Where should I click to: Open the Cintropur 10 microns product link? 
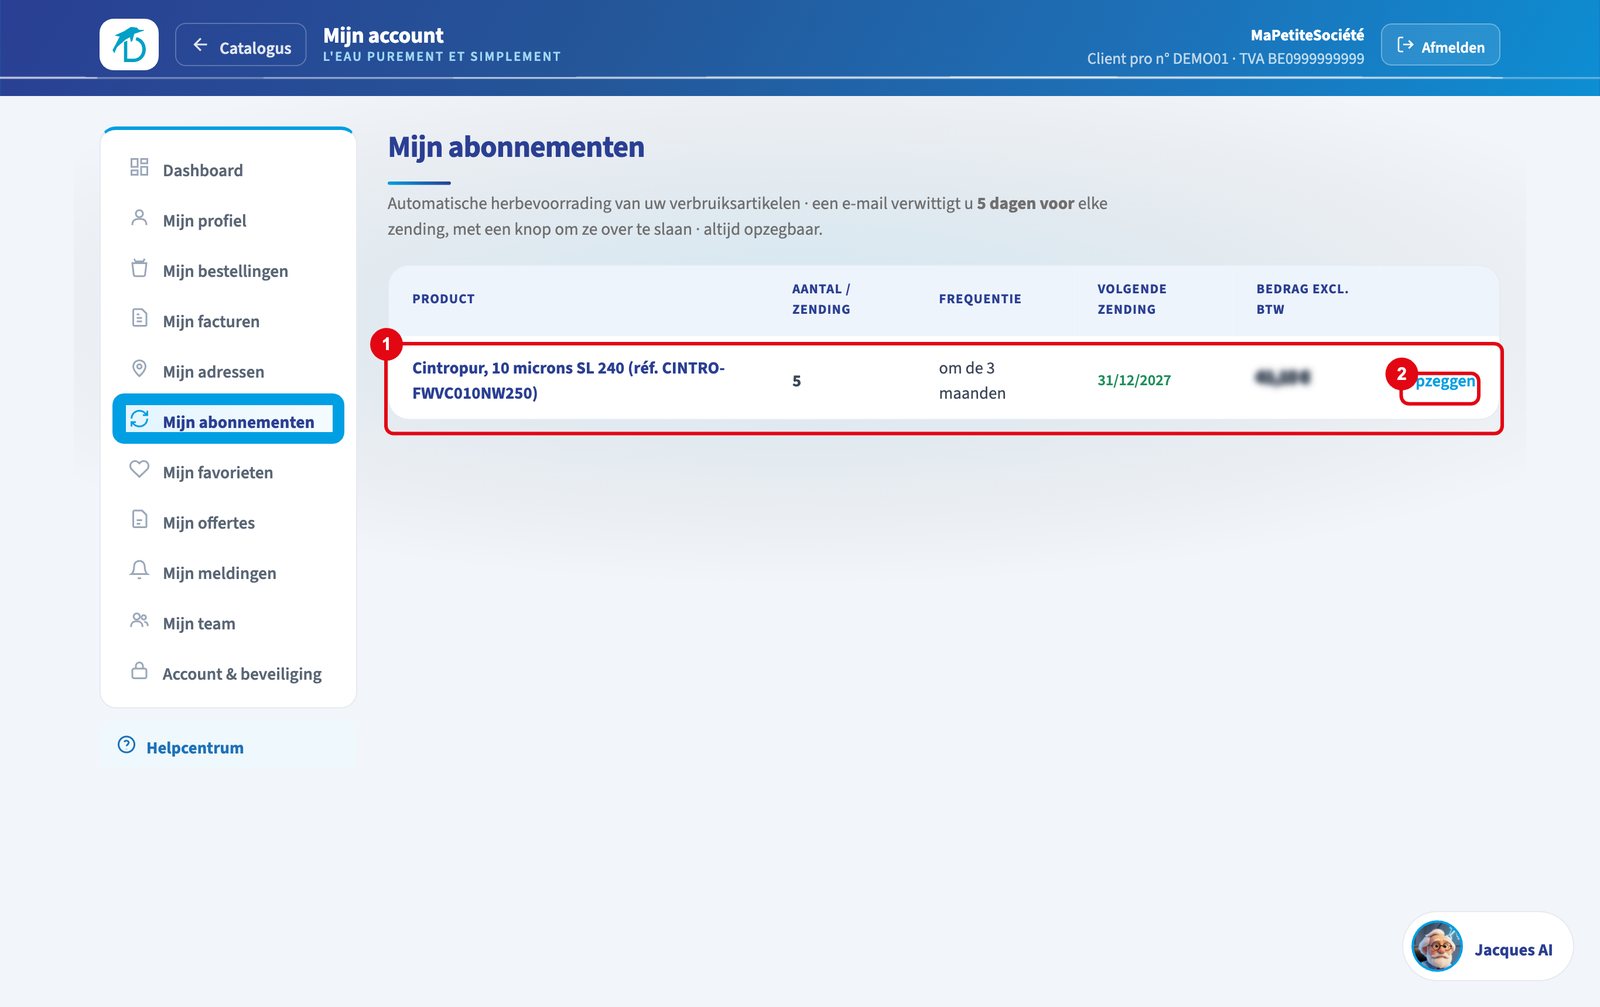(x=568, y=380)
